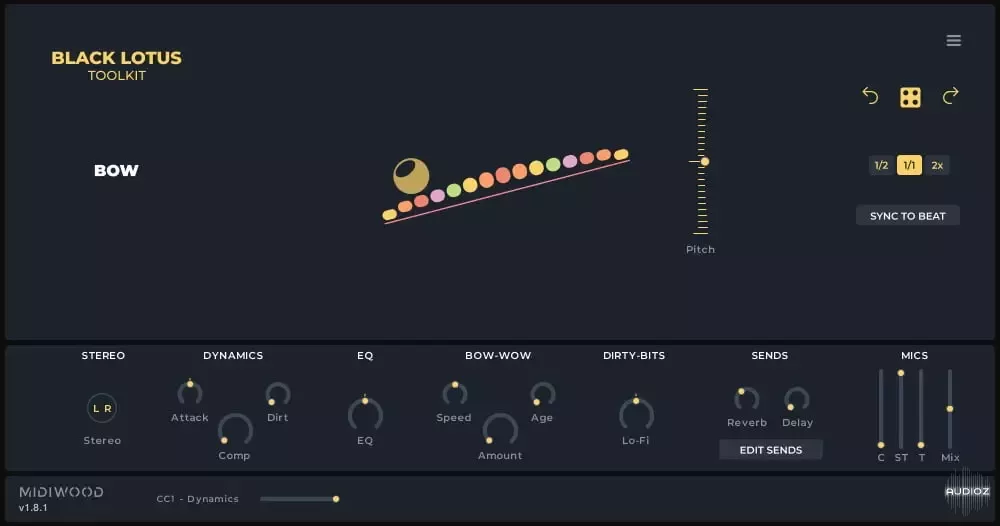Open EDIT SENDS
This screenshot has height=526, width=1000.
pos(770,450)
